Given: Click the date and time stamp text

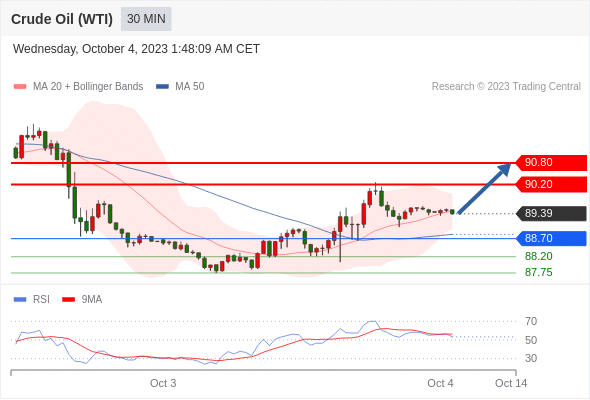Looking at the screenshot, I should (x=136, y=49).
